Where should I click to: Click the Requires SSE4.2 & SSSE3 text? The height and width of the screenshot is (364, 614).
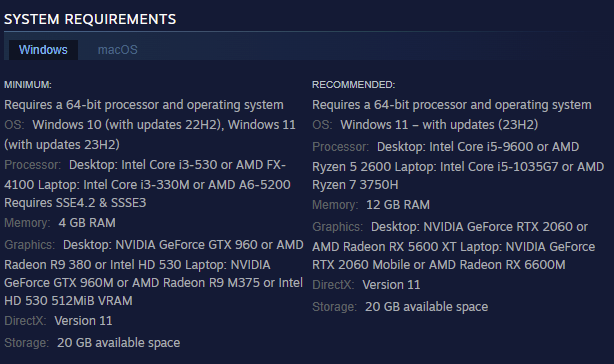pyautogui.click(x=75, y=203)
